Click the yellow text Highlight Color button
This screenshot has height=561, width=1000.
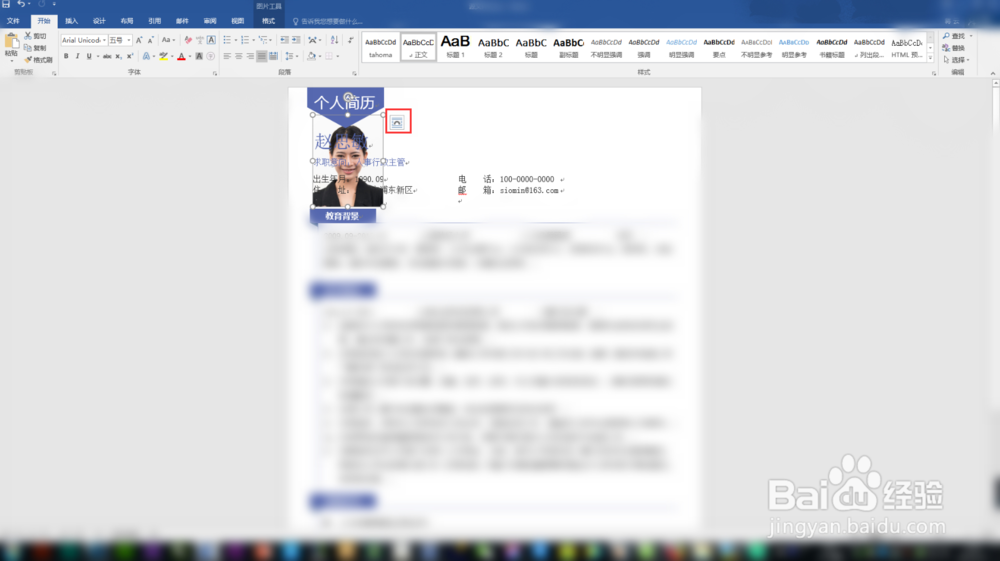click(x=163, y=56)
